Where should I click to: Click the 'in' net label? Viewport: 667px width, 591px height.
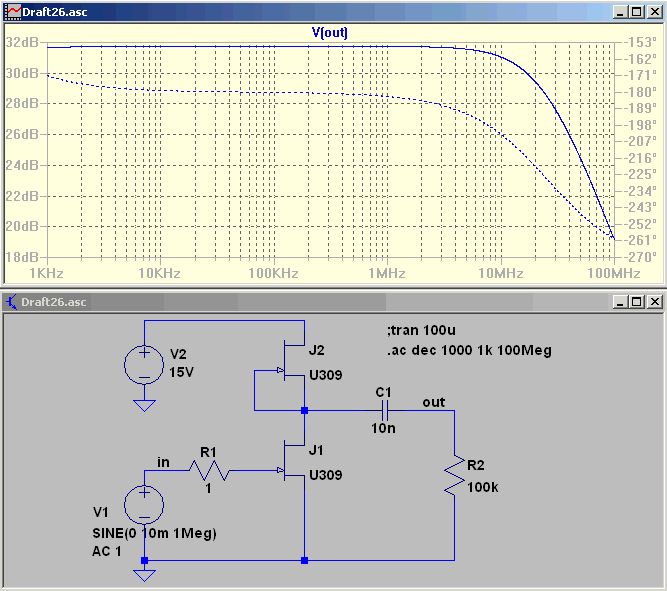pyautogui.click(x=163, y=462)
